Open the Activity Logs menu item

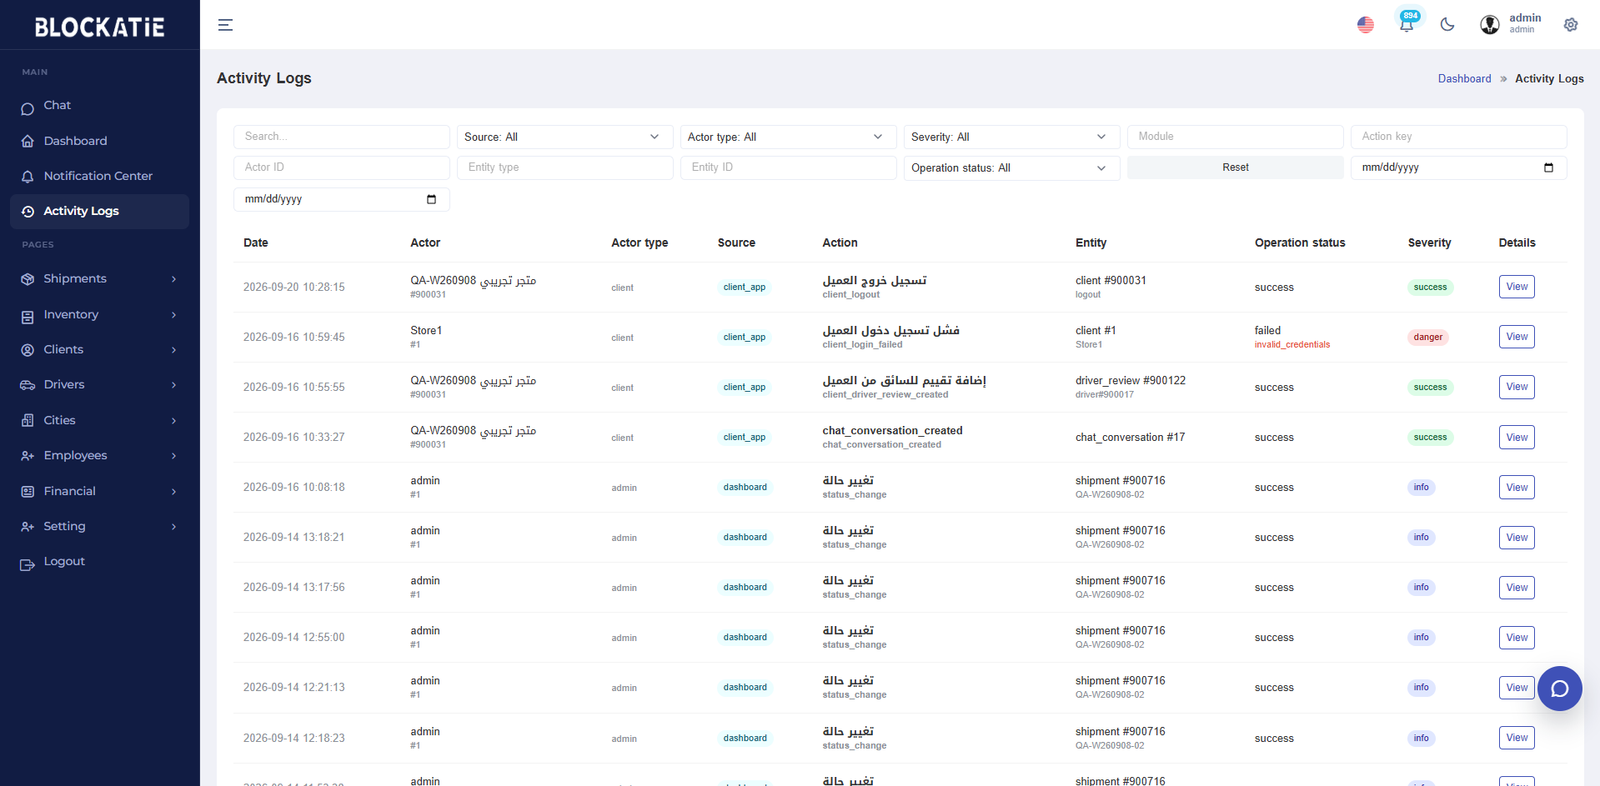(x=100, y=211)
